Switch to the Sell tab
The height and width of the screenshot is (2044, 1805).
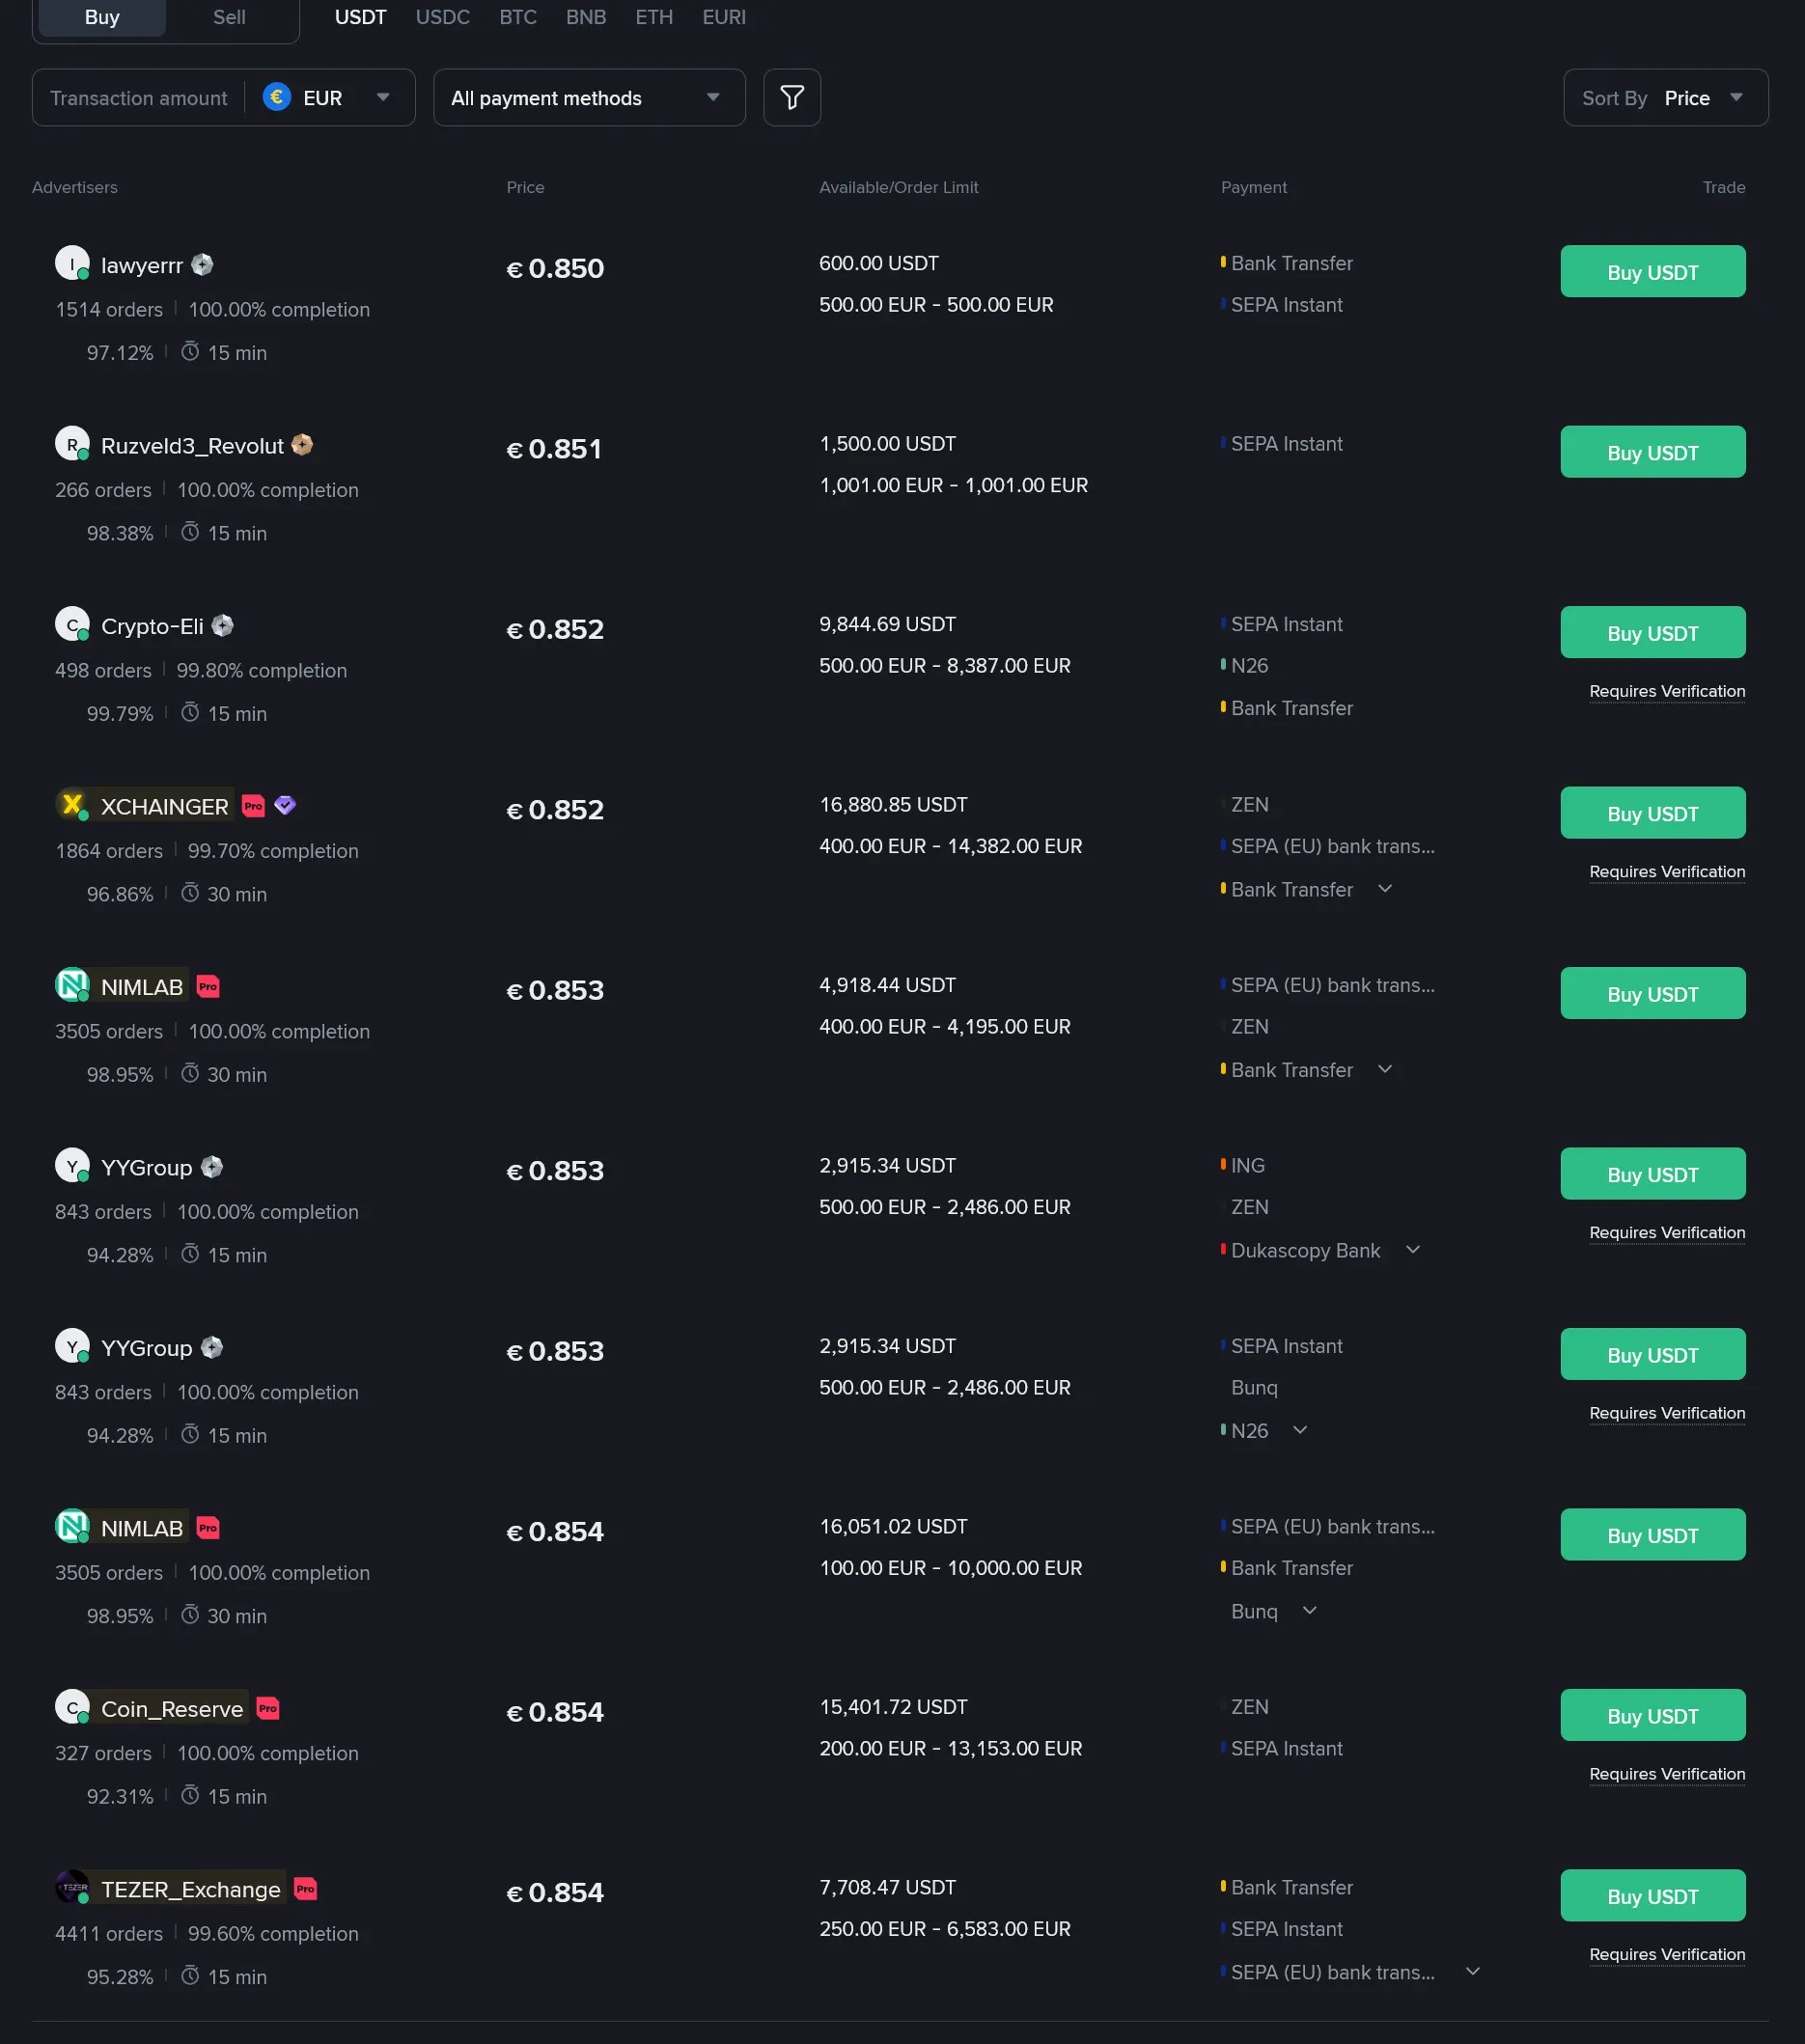(x=228, y=17)
